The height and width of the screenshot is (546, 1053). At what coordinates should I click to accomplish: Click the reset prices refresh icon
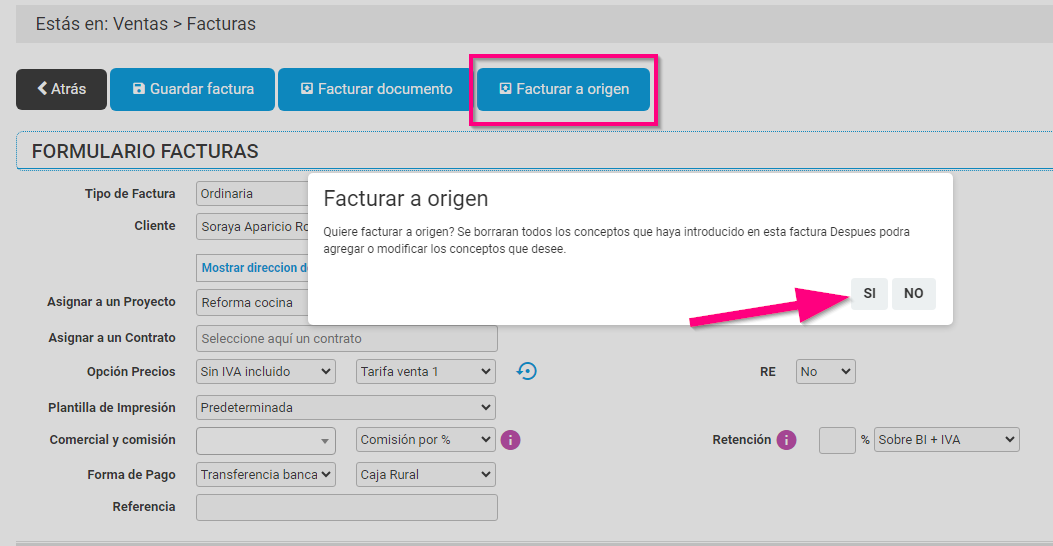(526, 371)
